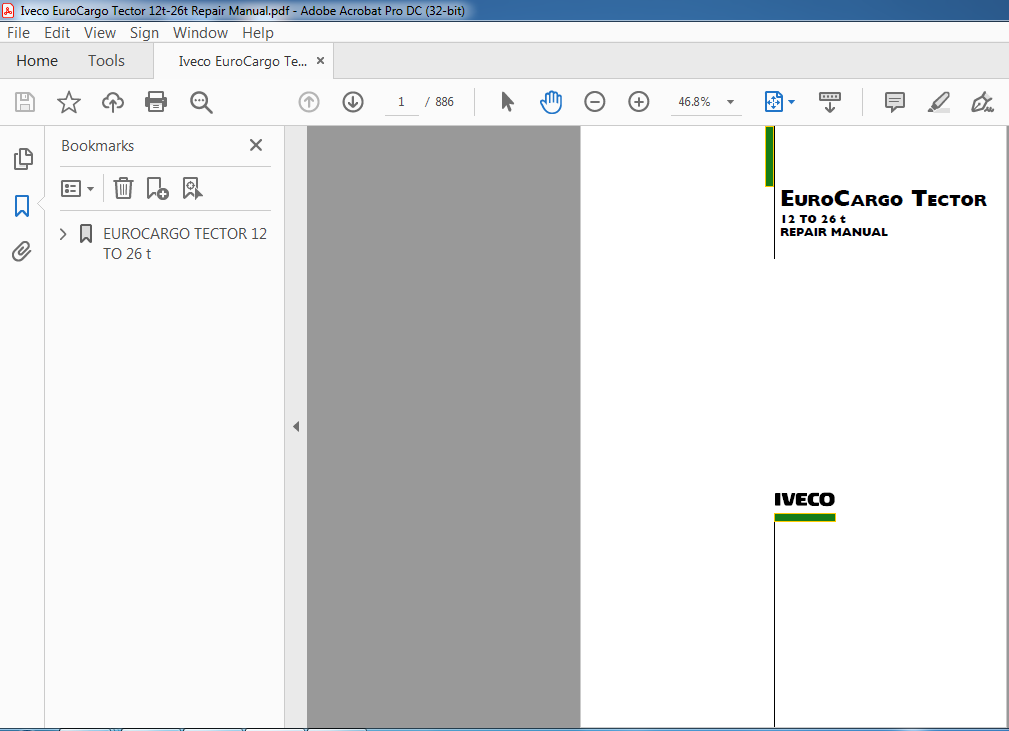Print the document with printer icon

tap(156, 102)
